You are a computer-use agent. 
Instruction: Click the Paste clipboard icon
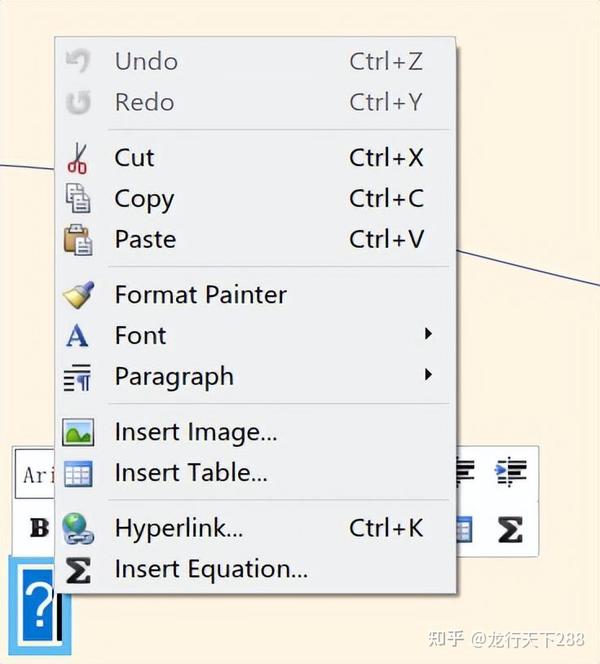pyautogui.click(x=77, y=240)
